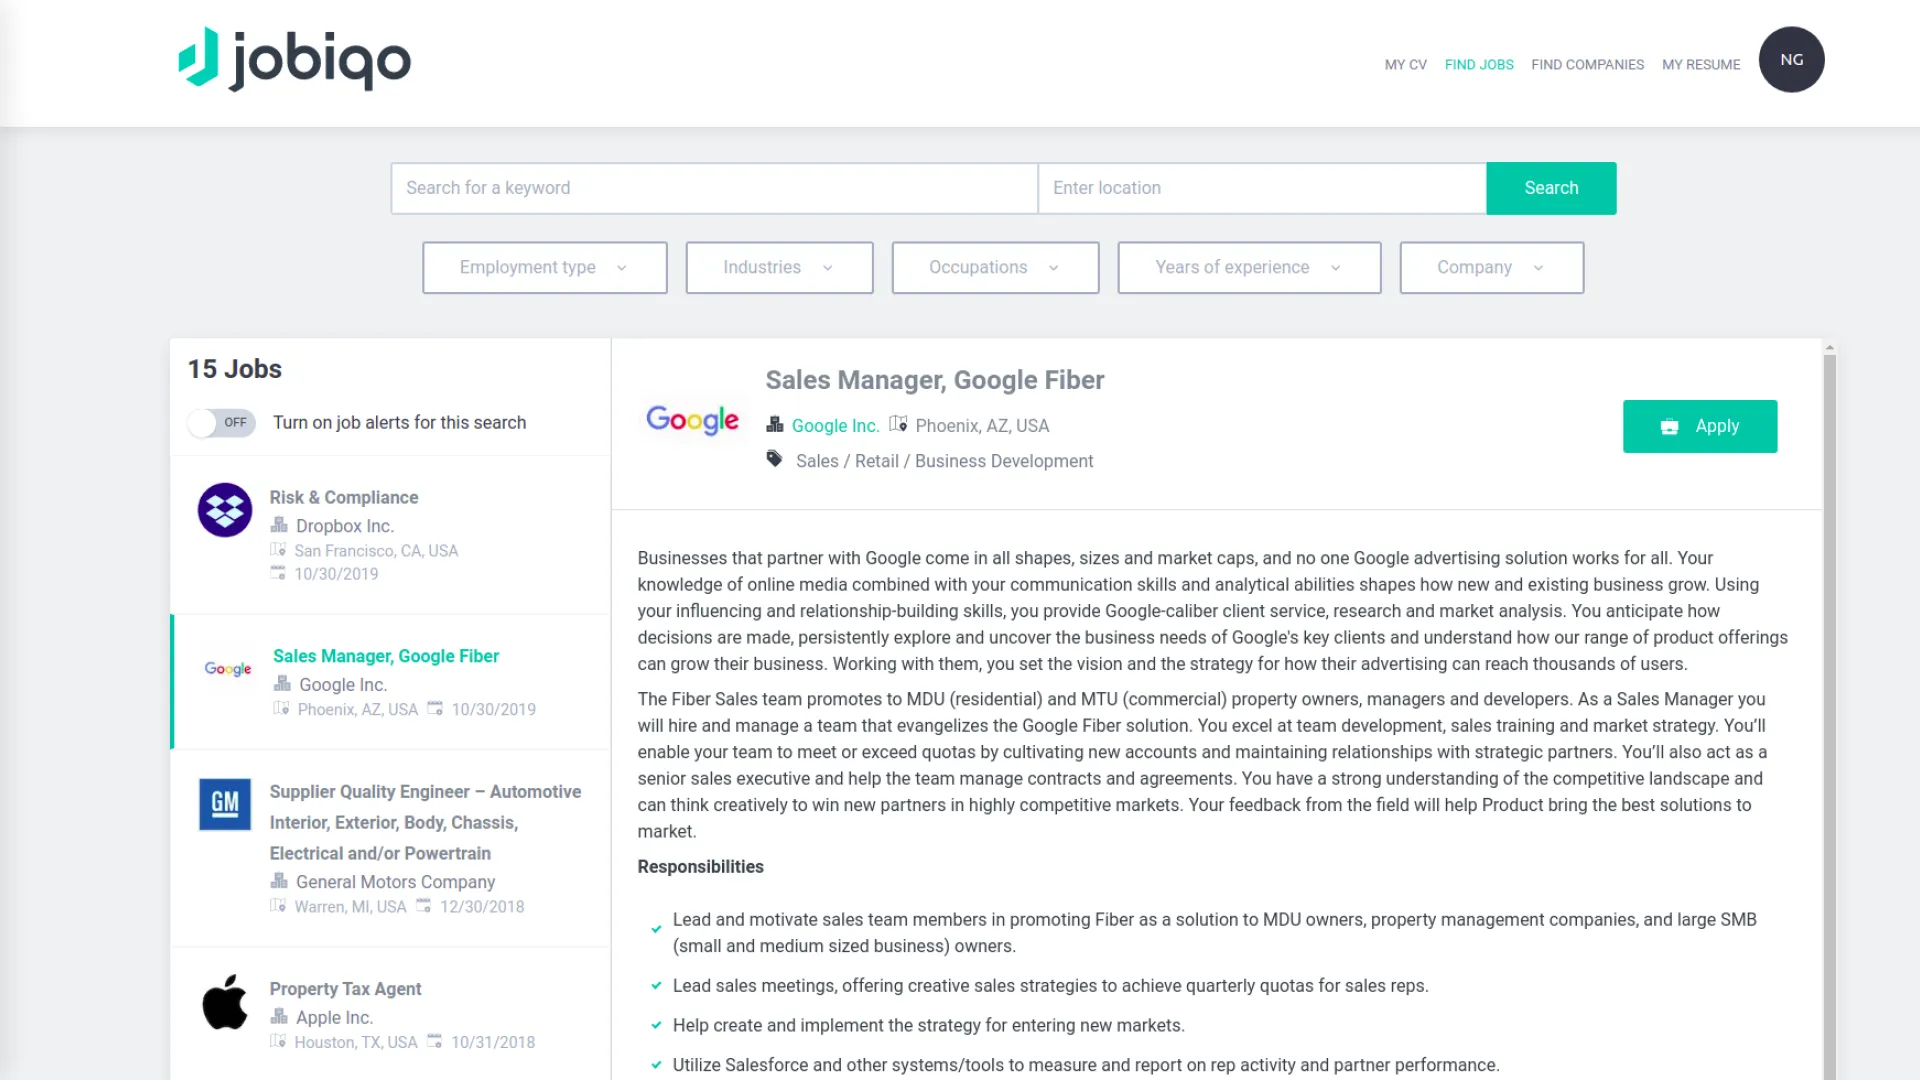
Task: Toggle job alerts switch on
Action: coord(221,423)
